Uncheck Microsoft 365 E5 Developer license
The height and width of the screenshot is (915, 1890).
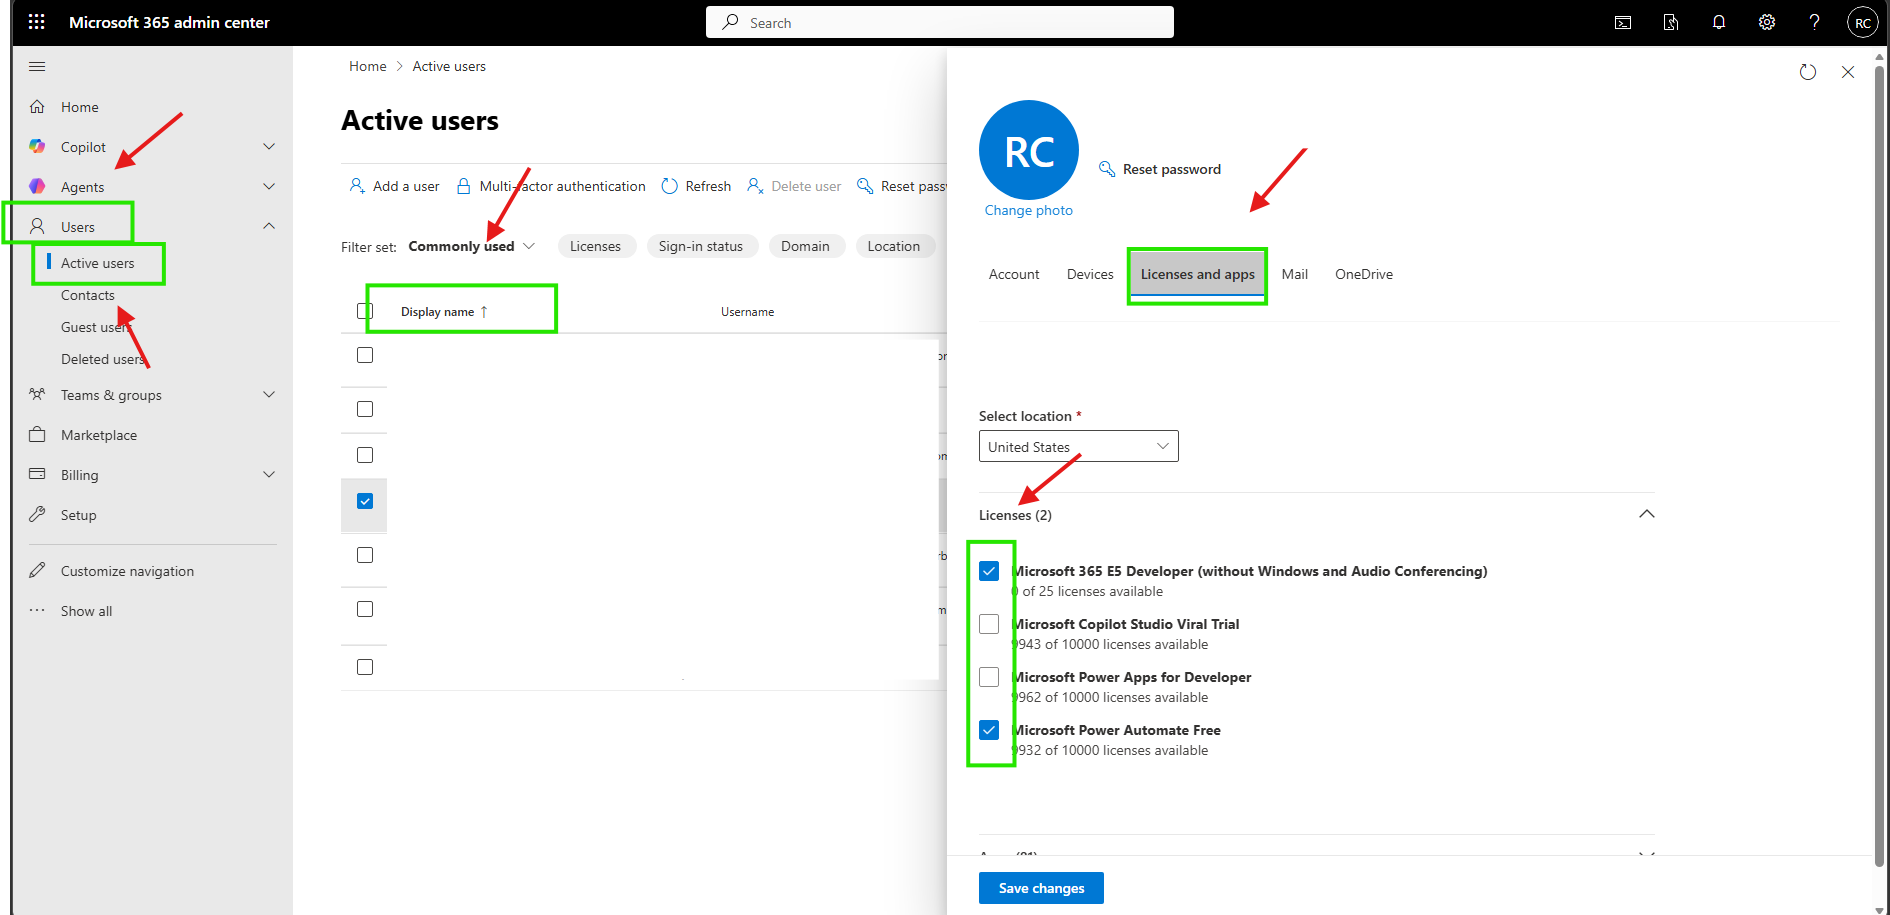(989, 571)
